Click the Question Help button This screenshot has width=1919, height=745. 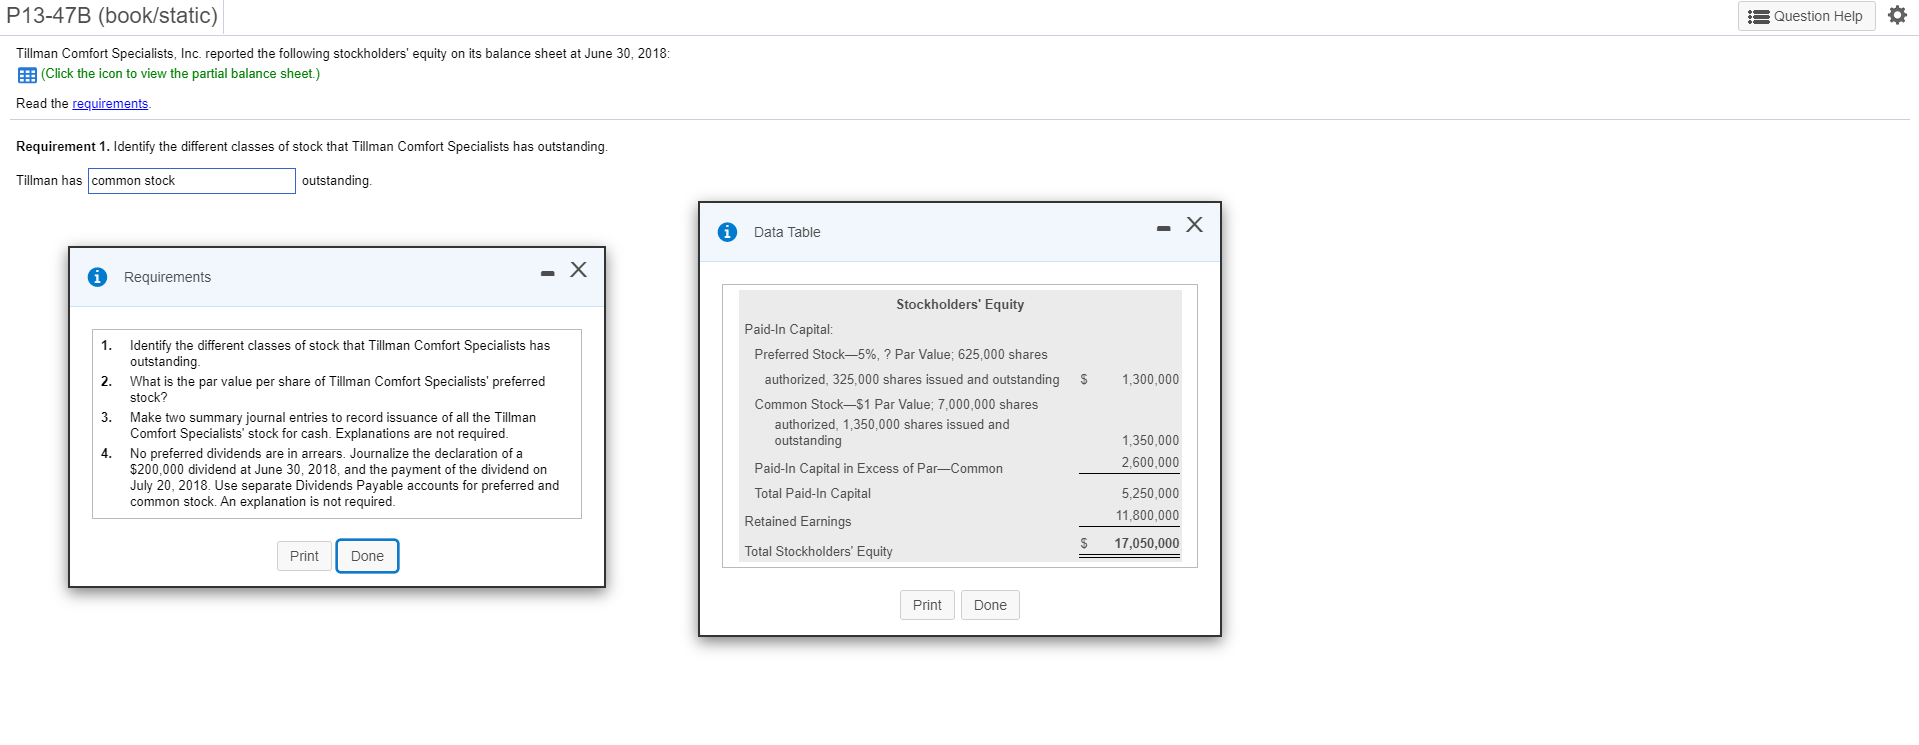(1806, 16)
